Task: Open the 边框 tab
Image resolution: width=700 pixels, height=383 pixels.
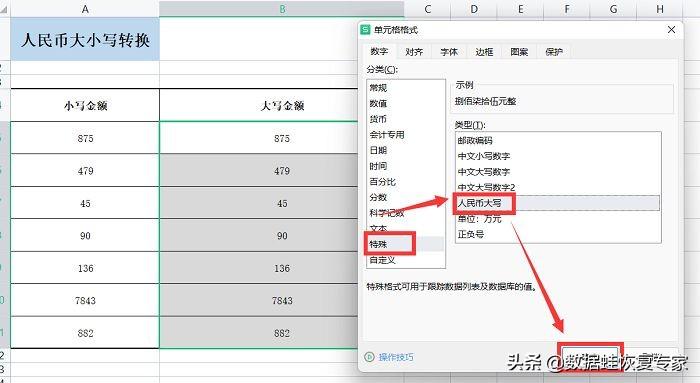Action: point(484,52)
